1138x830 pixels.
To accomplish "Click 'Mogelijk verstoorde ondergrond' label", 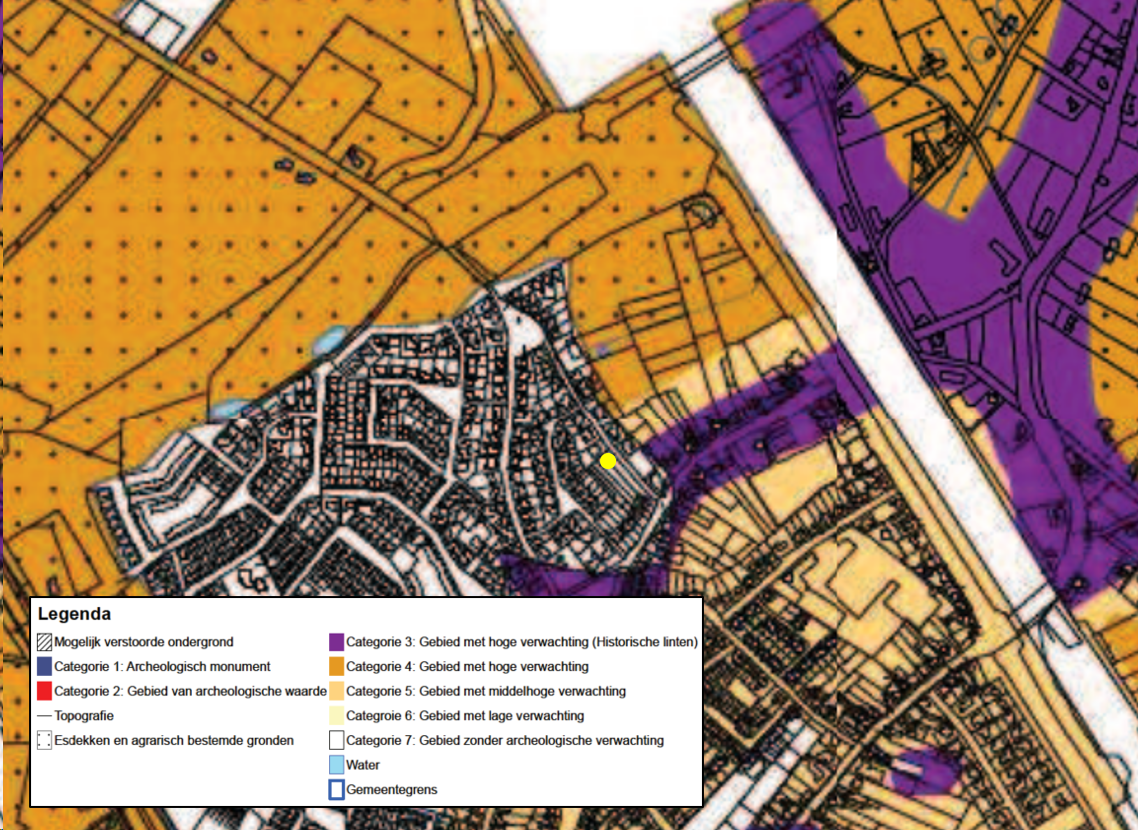I will [144, 642].
